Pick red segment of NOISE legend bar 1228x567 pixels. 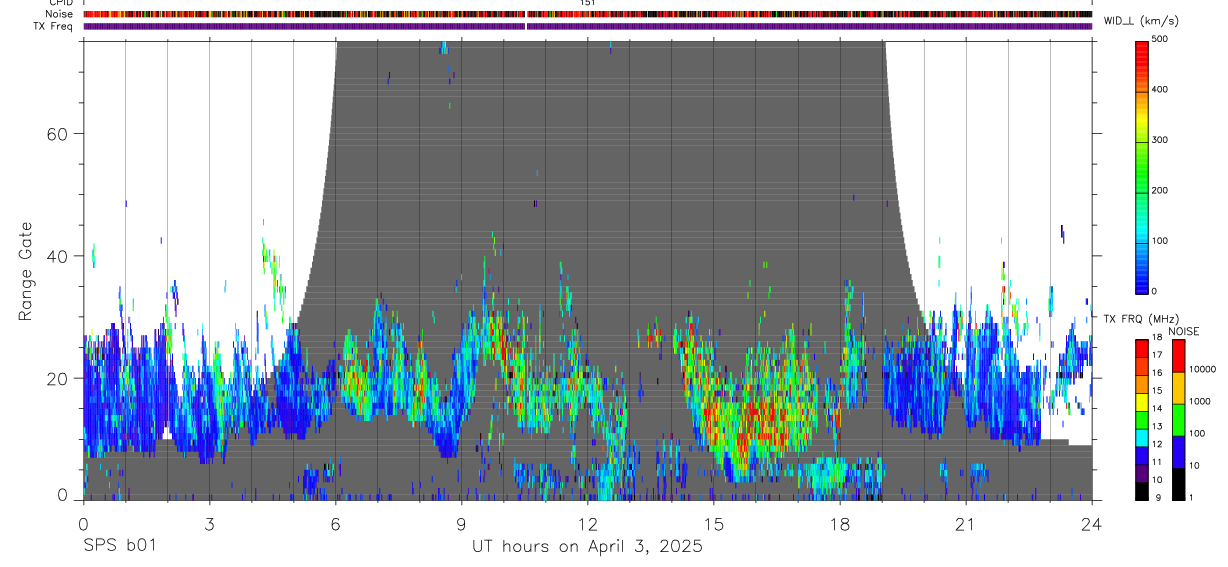pos(1178,356)
